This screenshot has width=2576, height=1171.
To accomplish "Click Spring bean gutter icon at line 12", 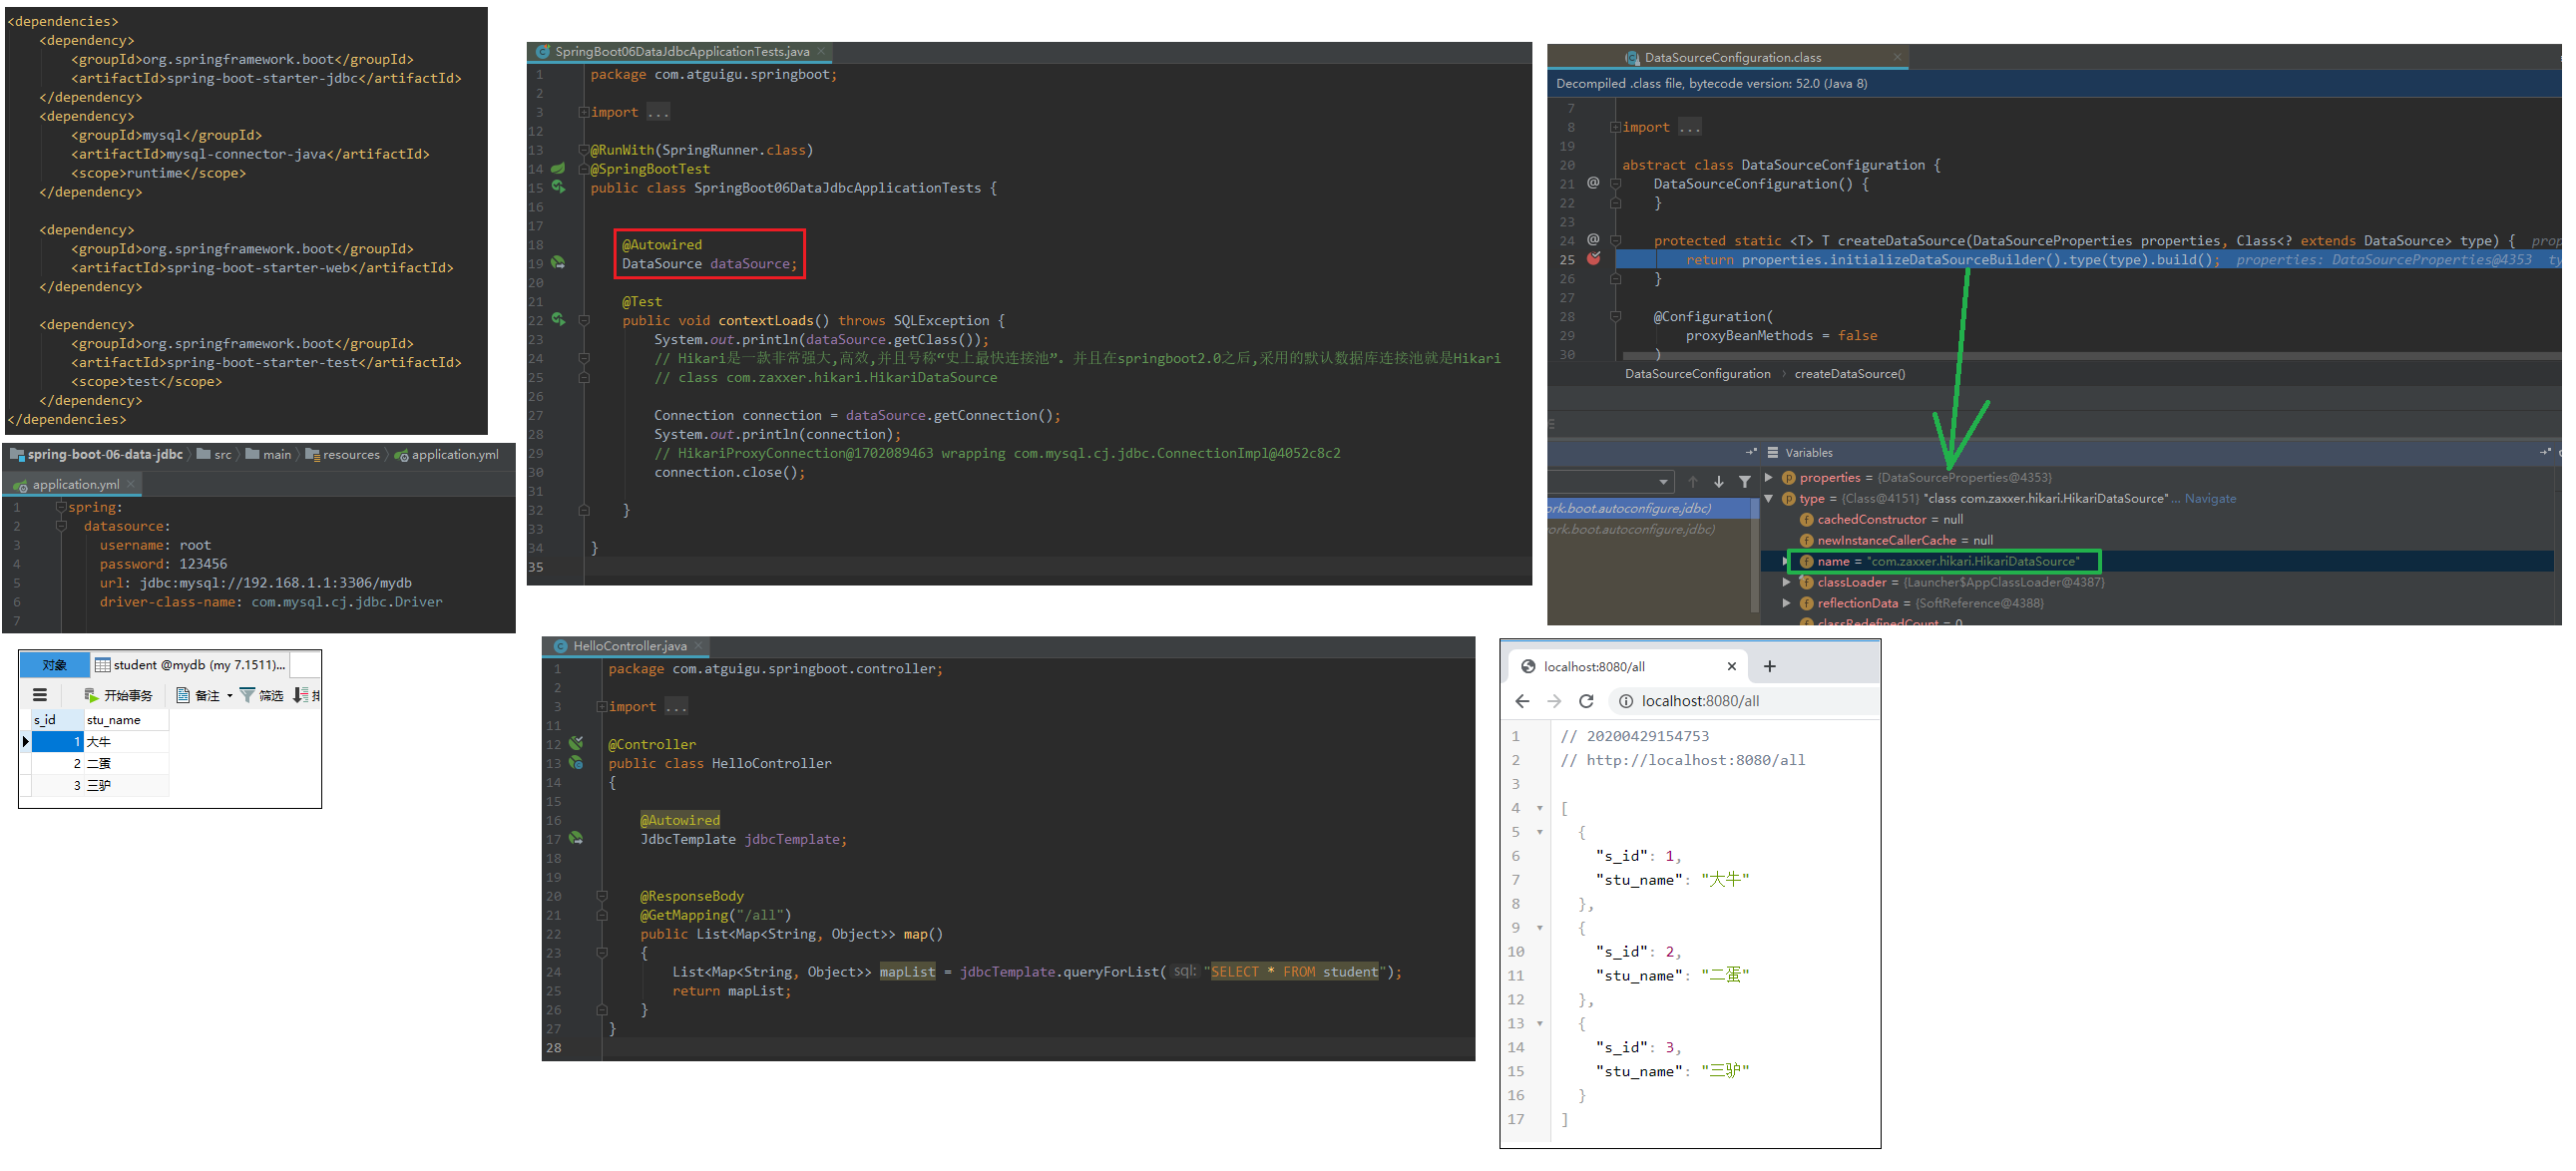I will 576,743.
